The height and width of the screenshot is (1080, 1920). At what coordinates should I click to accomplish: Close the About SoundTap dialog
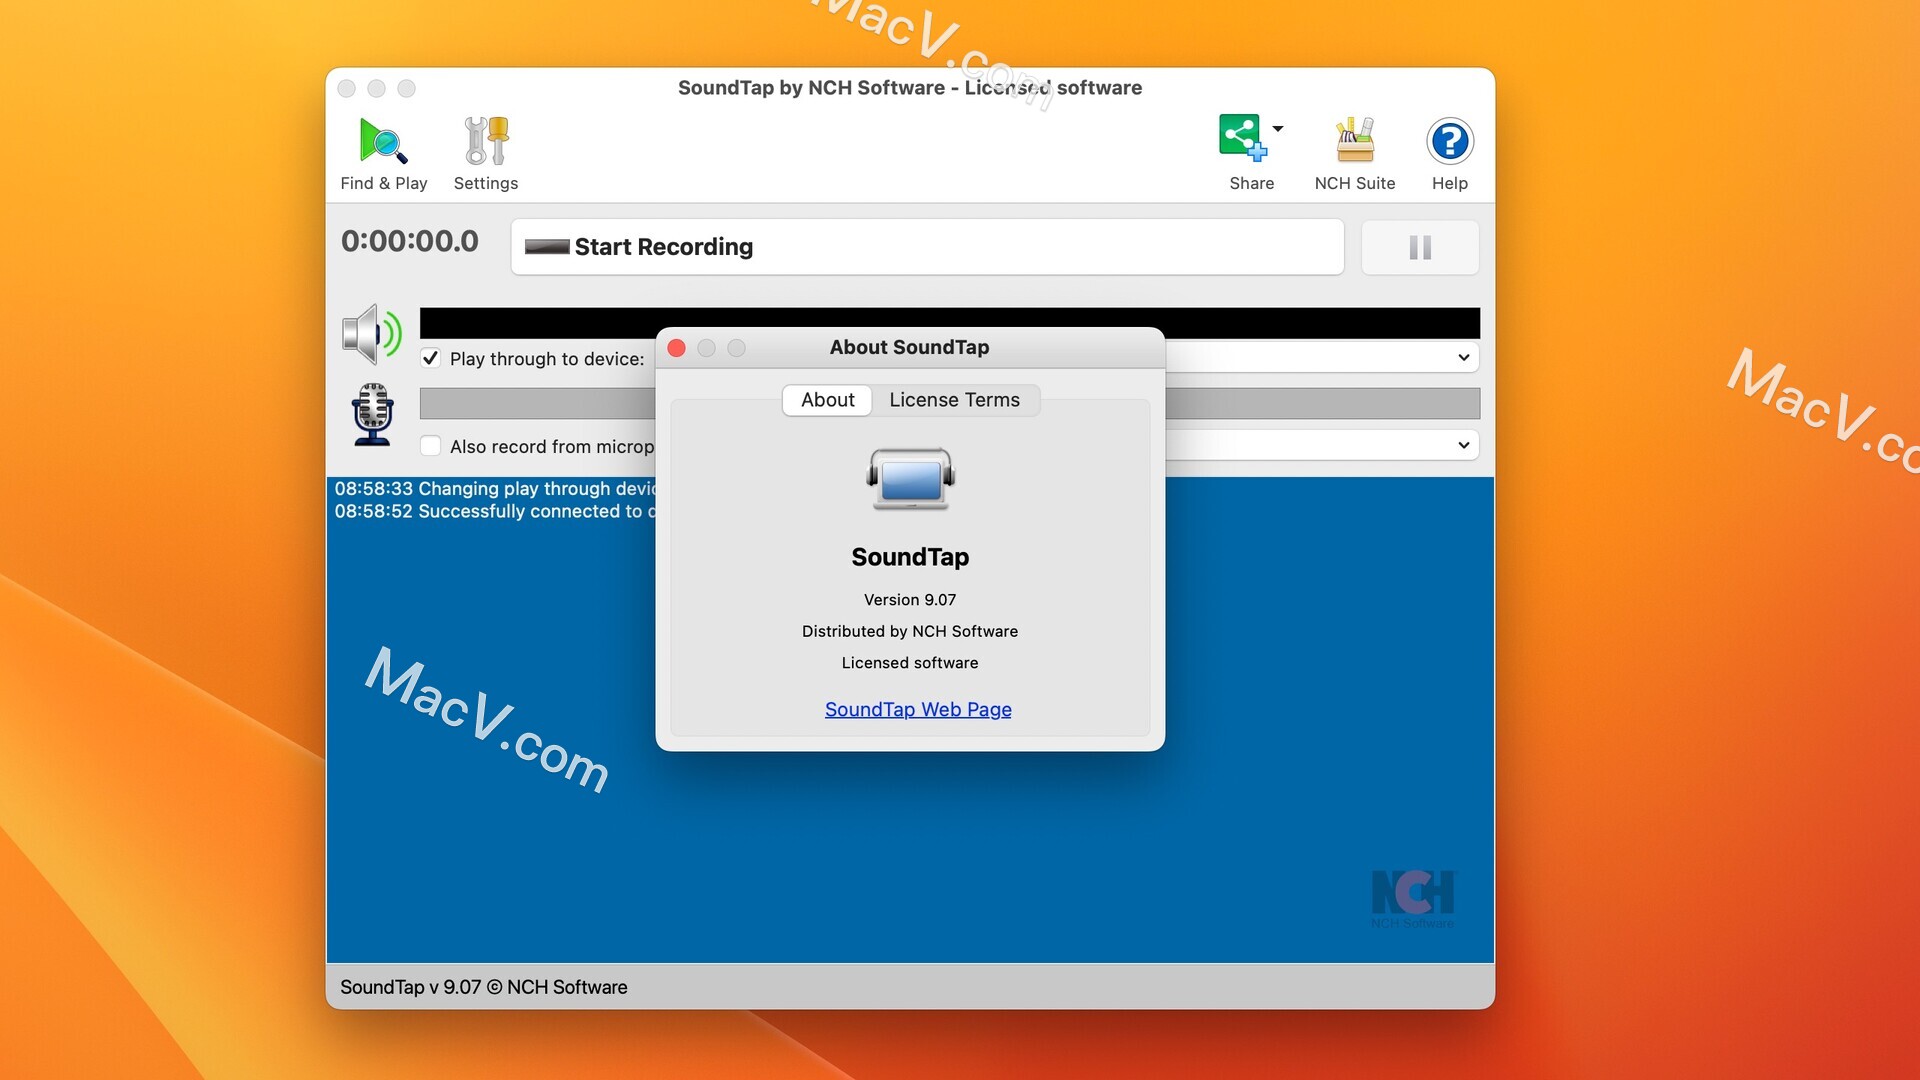(677, 348)
